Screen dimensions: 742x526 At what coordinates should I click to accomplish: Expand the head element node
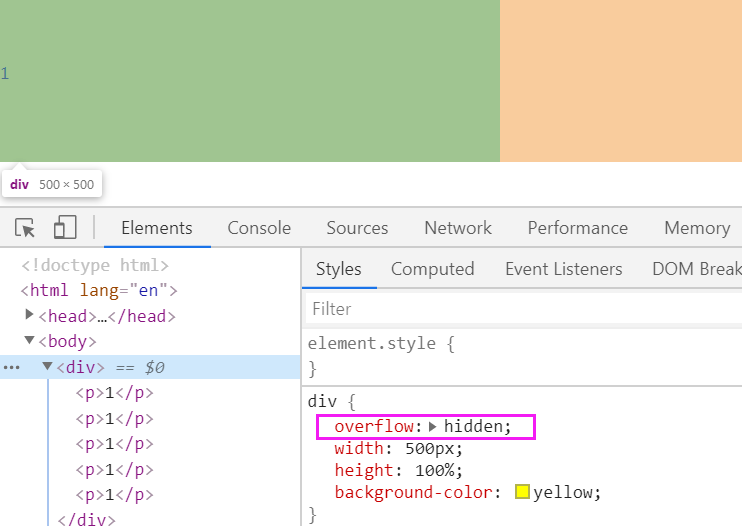tap(29, 315)
